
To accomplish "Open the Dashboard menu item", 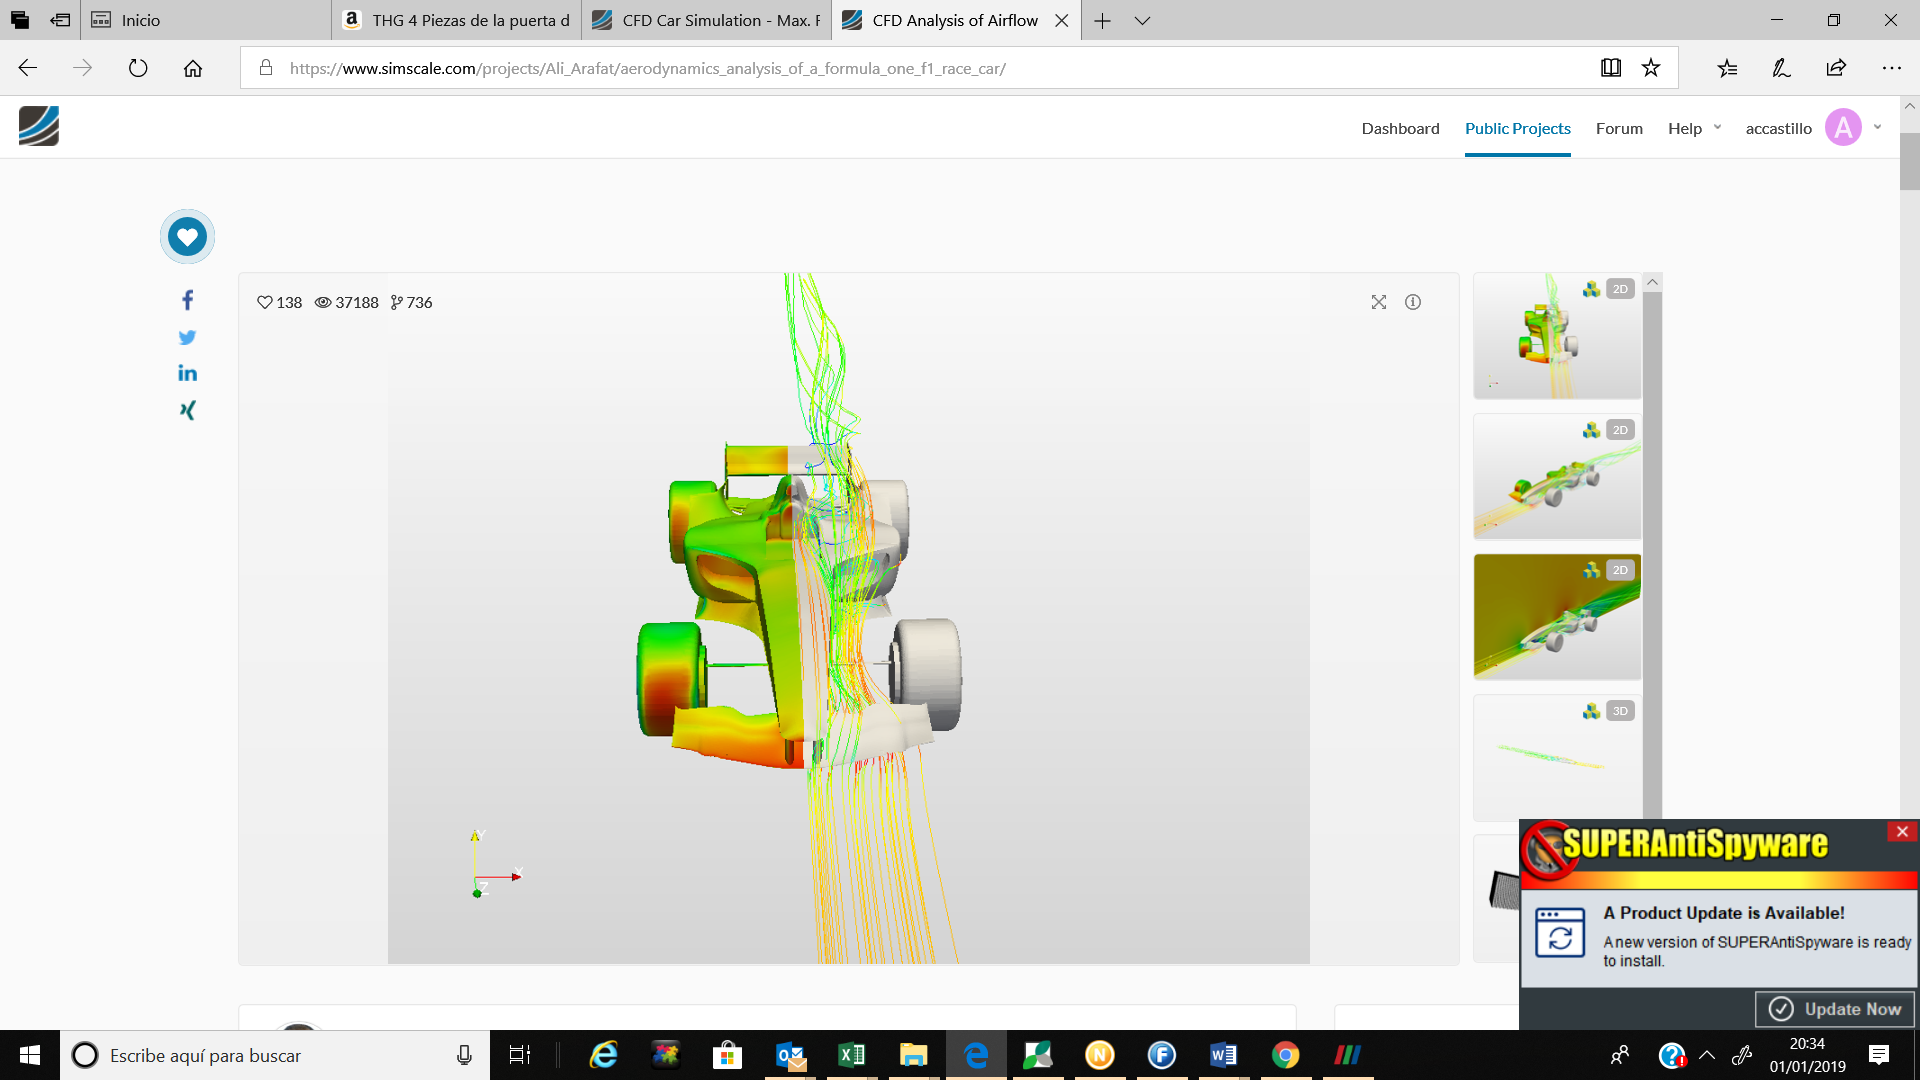I will [1400, 128].
